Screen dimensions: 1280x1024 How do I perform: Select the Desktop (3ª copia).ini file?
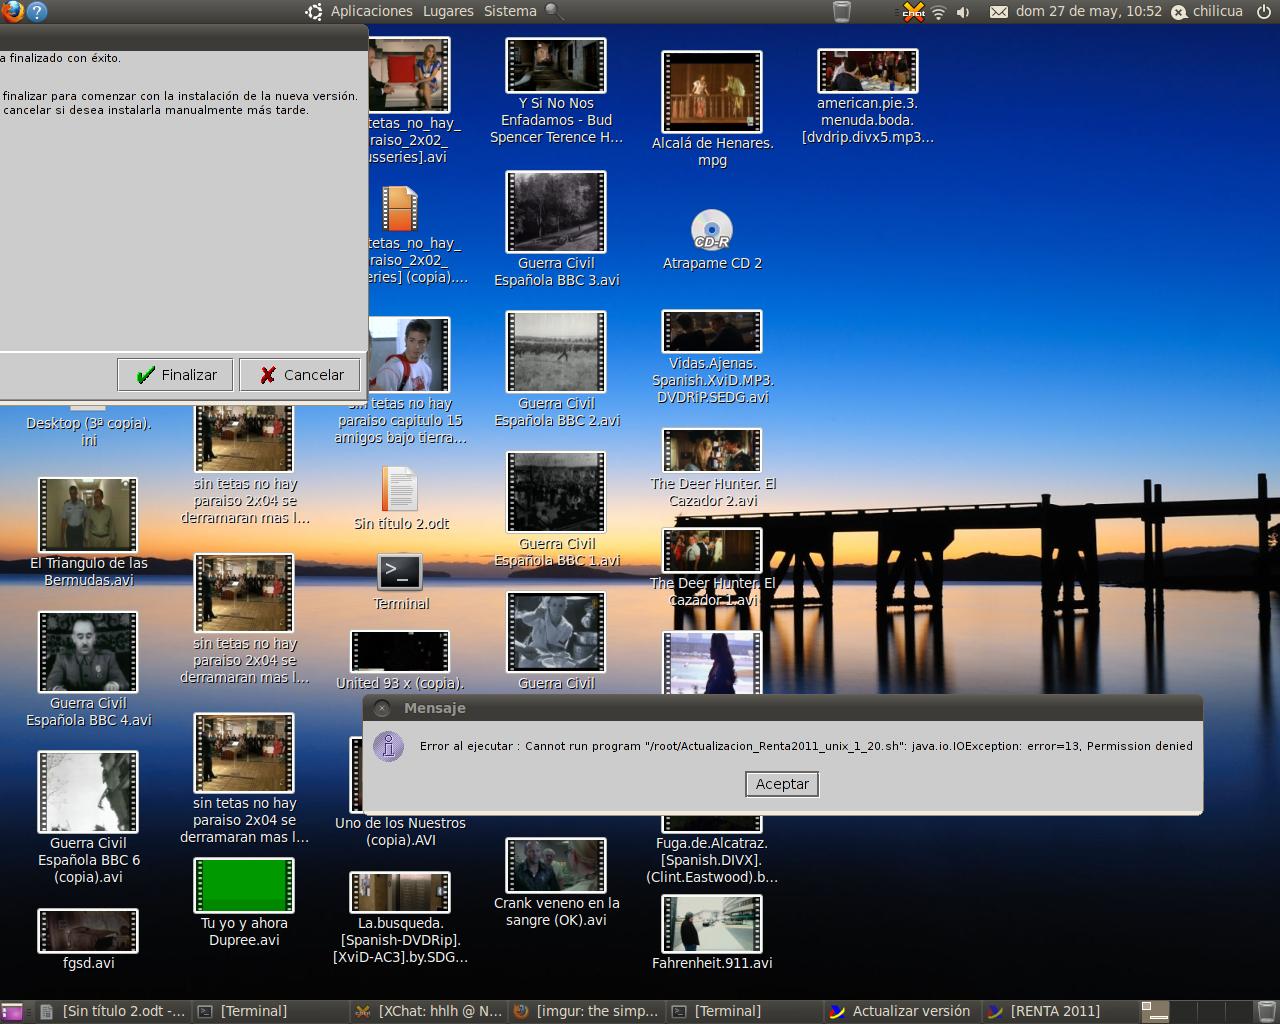click(88, 431)
